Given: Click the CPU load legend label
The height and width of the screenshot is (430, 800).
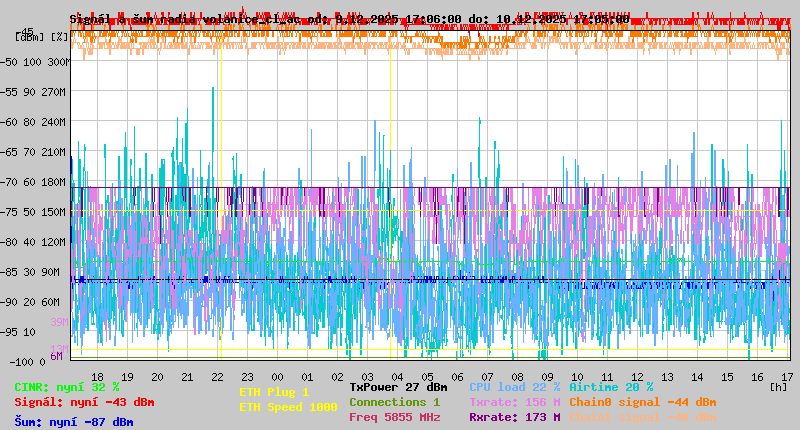Looking at the screenshot, I should click(514, 387).
